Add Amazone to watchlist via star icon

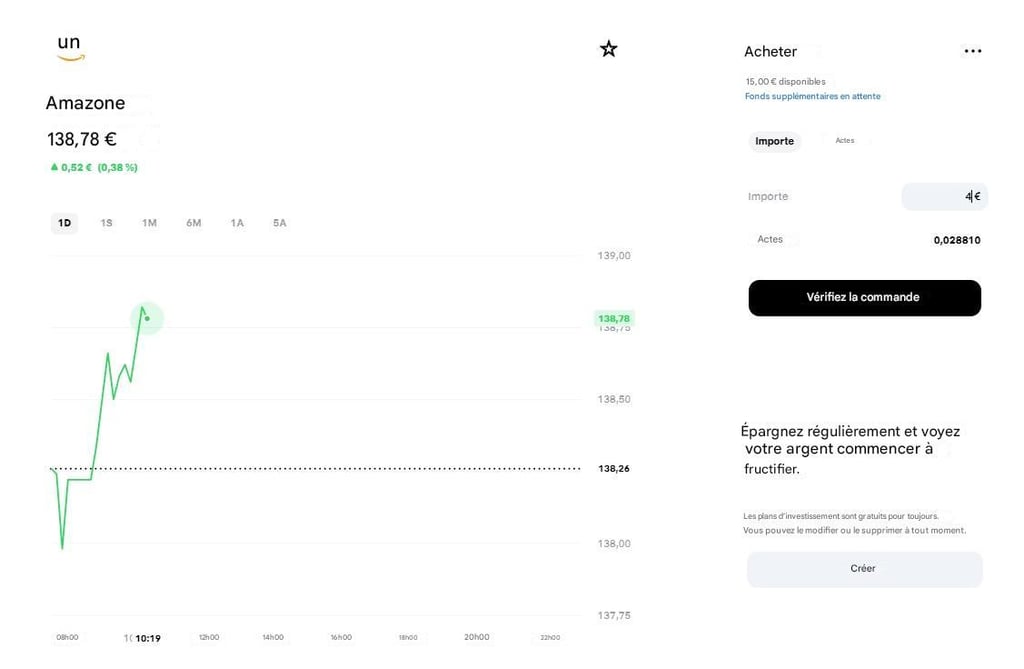(x=608, y=47)
